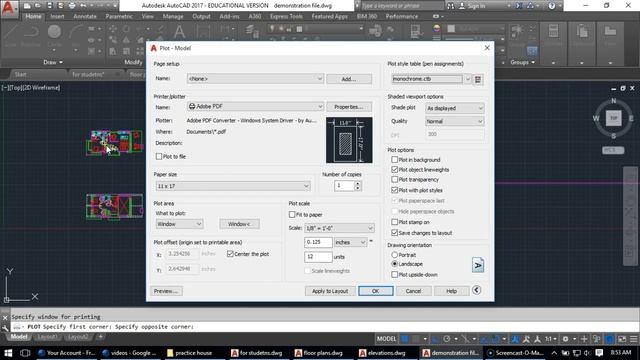Switch to the for students drawing file tab
Image resolution: width=640 pixels, height=360 pixels.
click(x=88, y=74)
